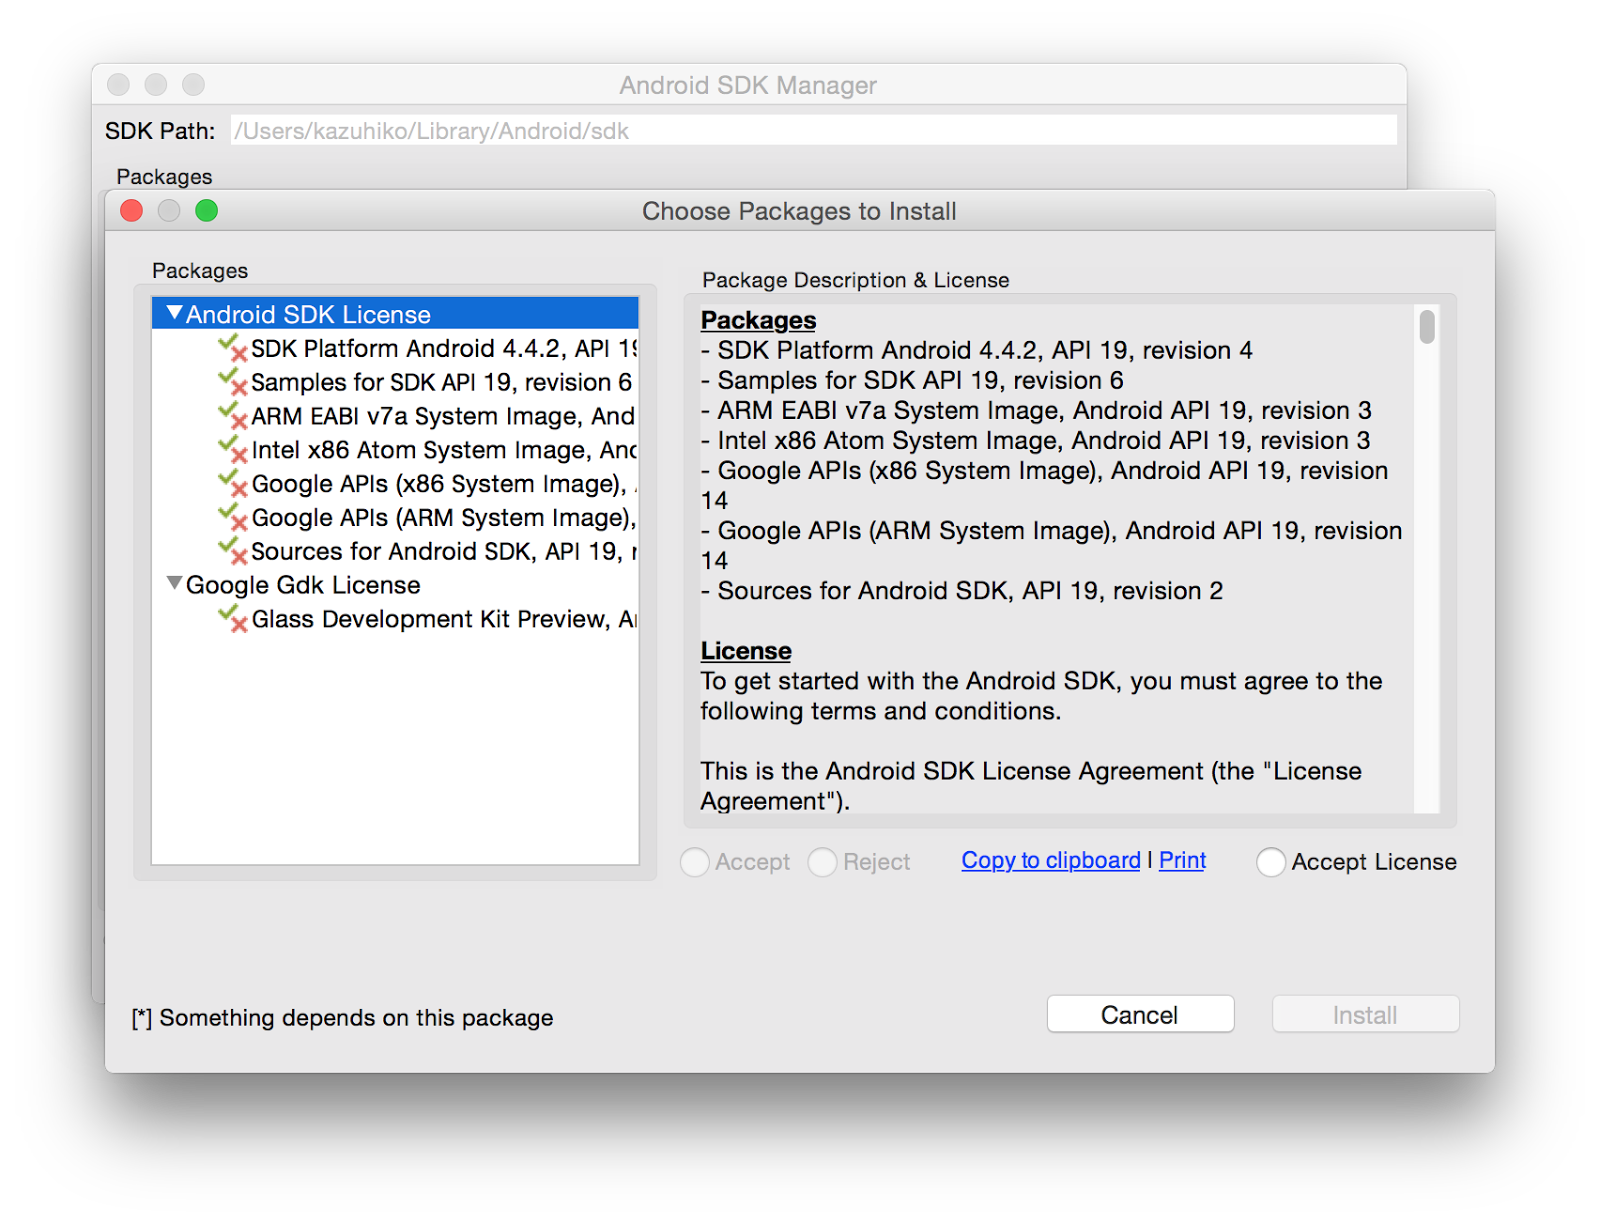The height and width of the screenshot is (1223, 1600).
Task: Select the Google Gdk License tree row
Action: point(395,584)
